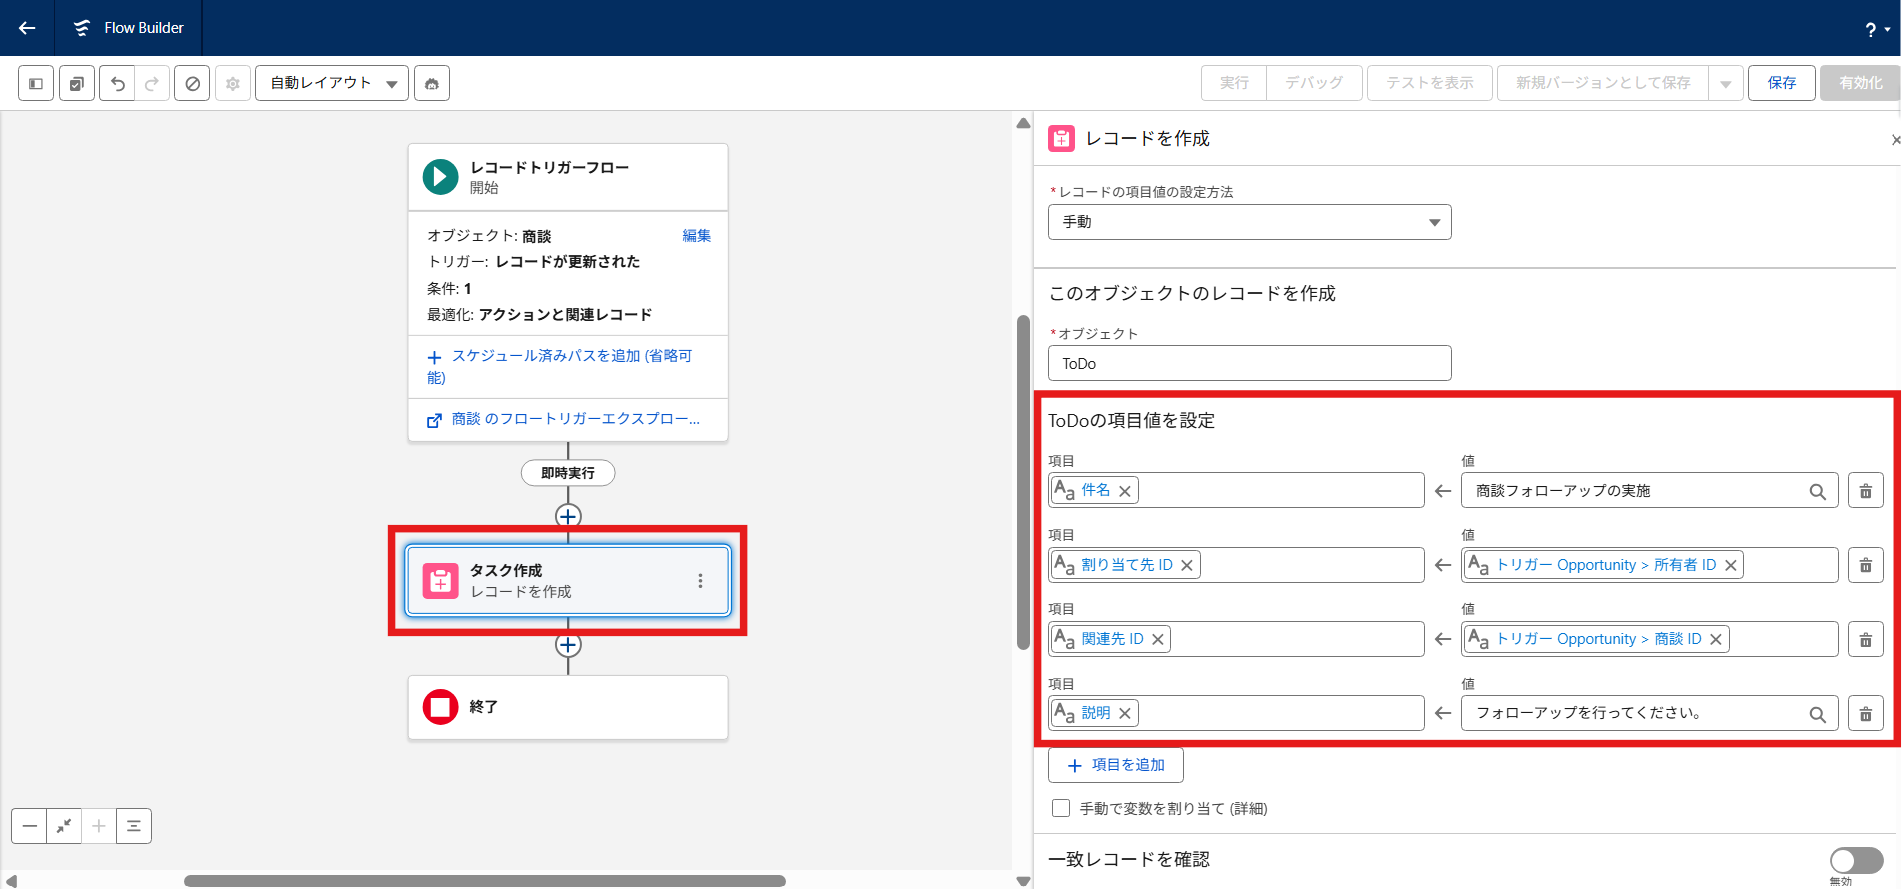This screenshot has width=1902, height=889.
Task: Click search icon in 商談フォローアップの実施 value
Action: click(x=1817, y=492)
